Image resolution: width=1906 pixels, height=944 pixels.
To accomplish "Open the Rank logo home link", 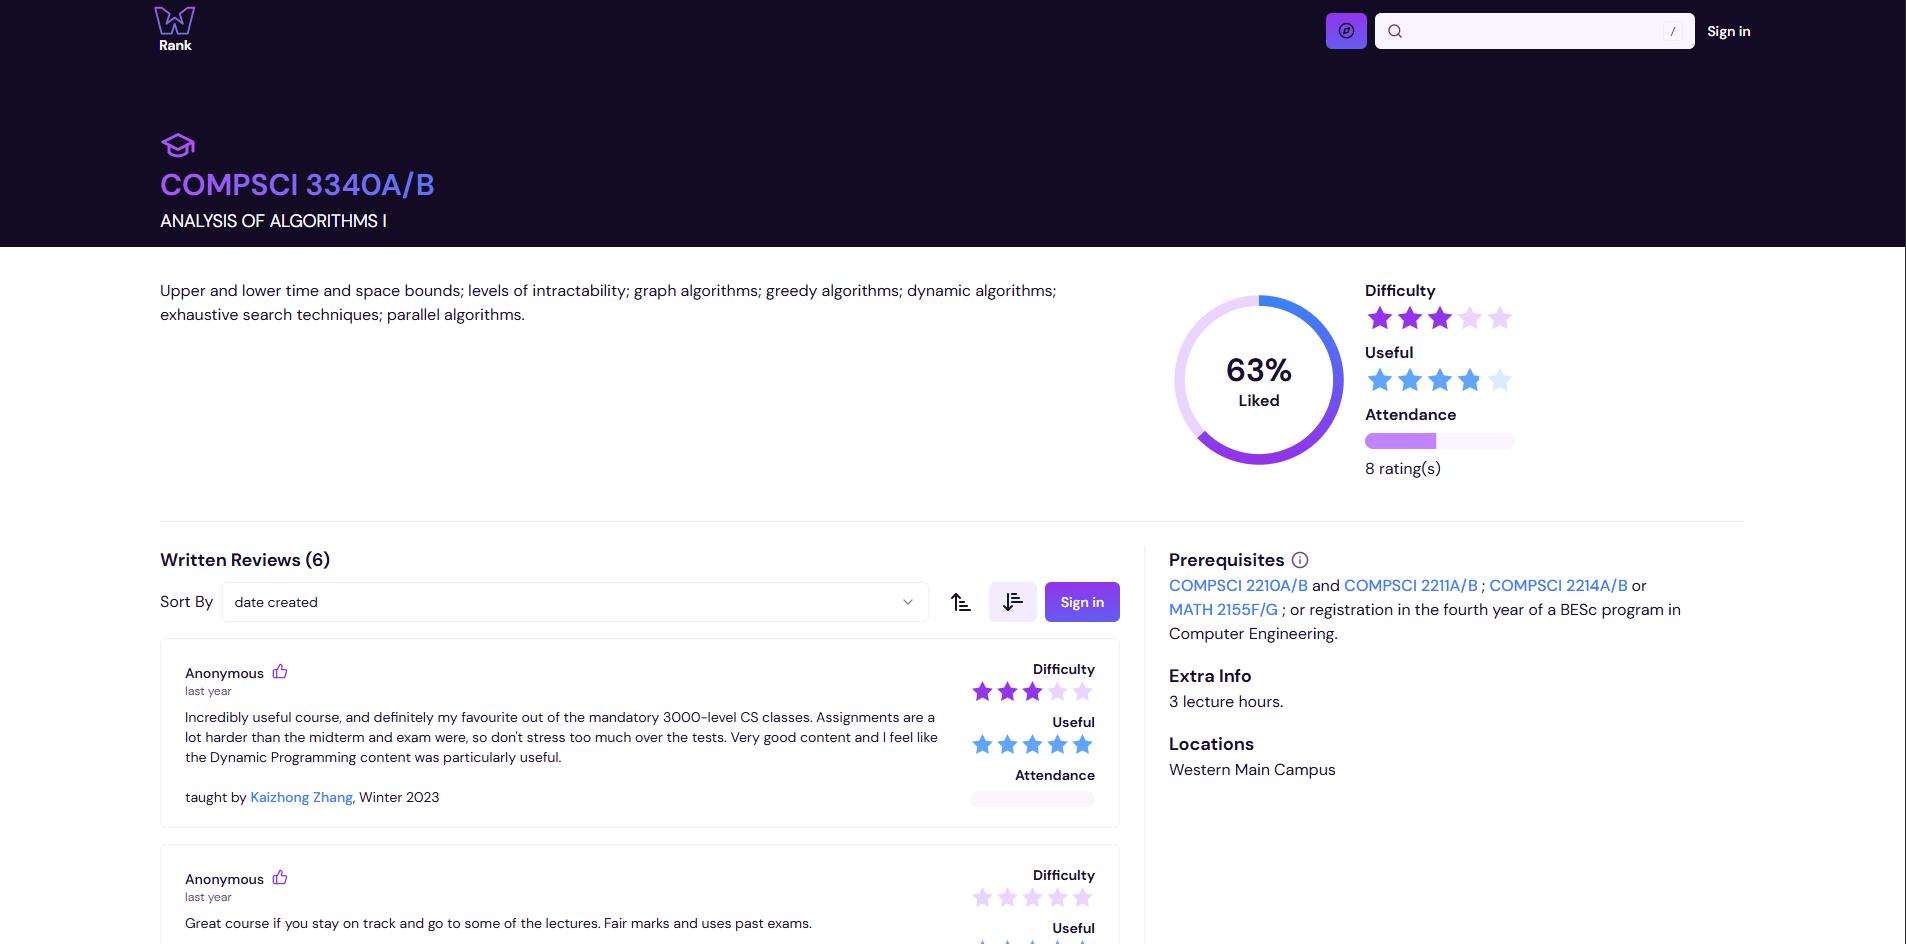I will tap(175, 30).
